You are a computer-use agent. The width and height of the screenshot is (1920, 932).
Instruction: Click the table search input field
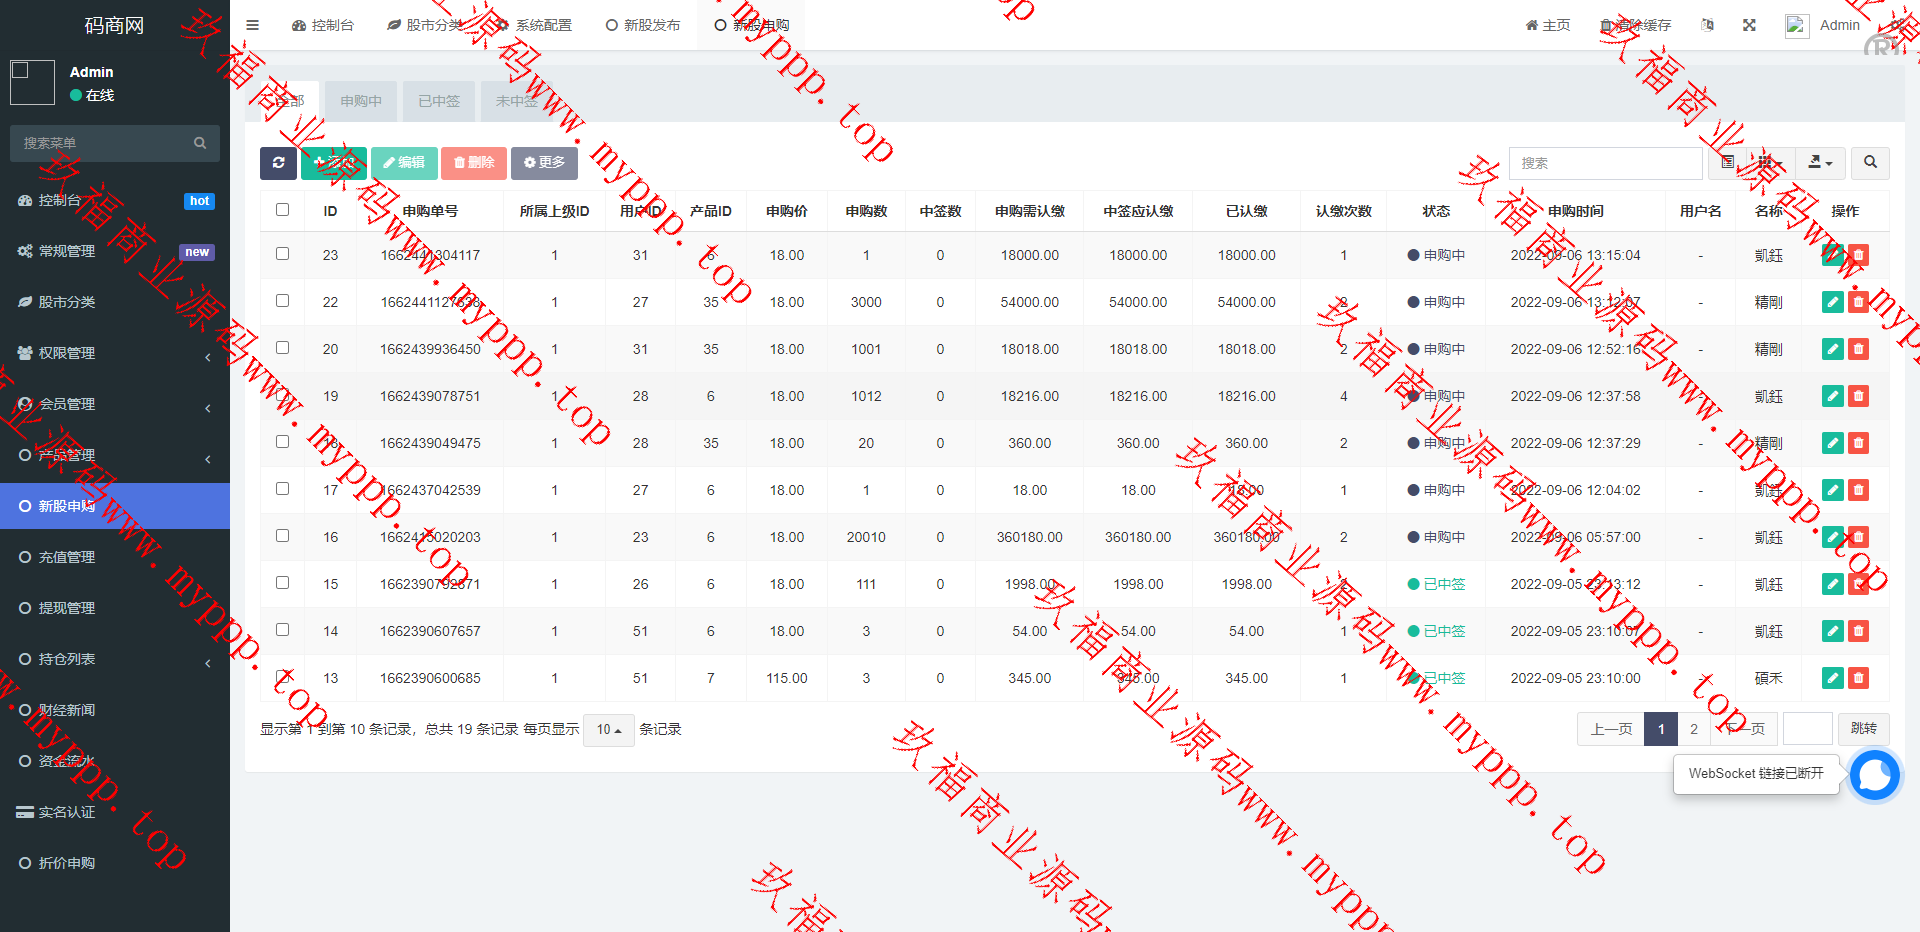(x=1604, y=163)
